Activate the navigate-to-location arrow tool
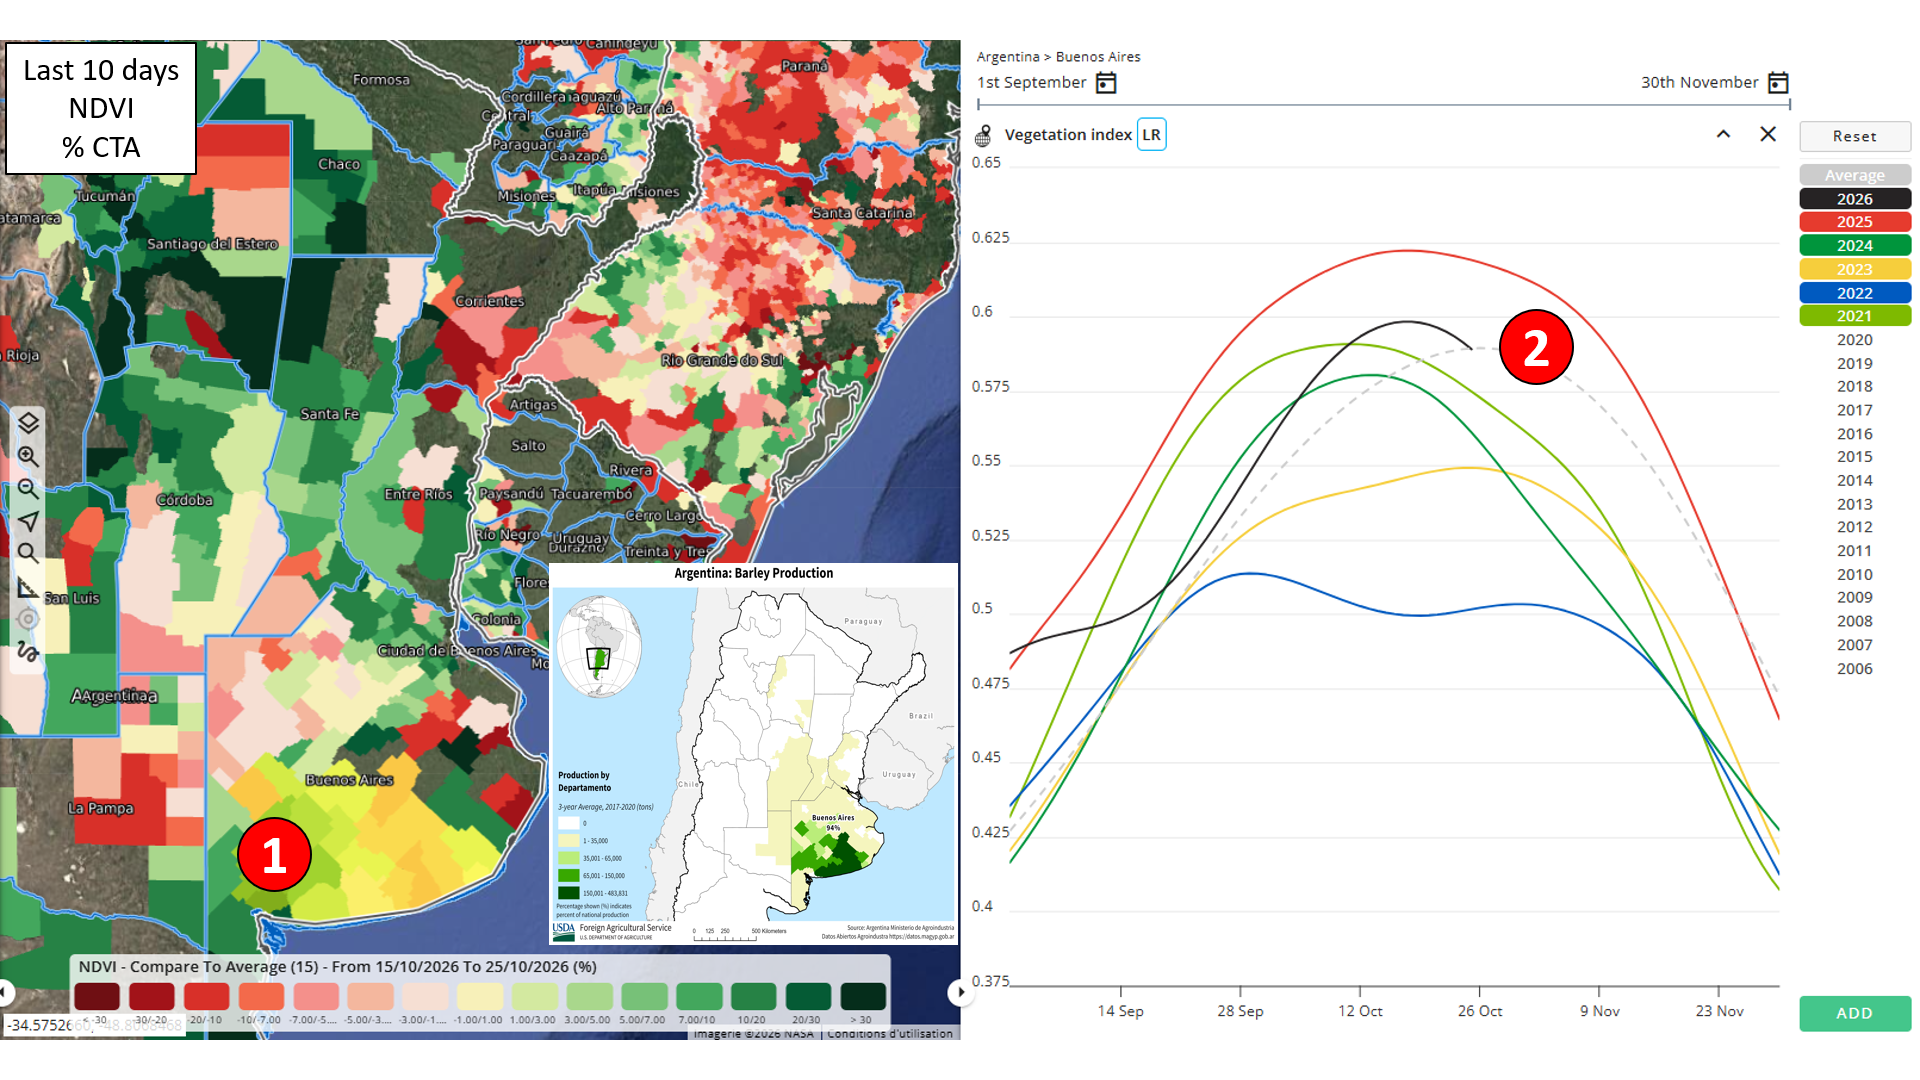 click(x=28, y=521)
